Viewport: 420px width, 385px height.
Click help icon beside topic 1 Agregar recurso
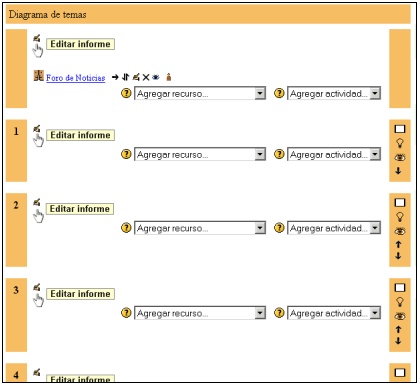tap(126, 154)
